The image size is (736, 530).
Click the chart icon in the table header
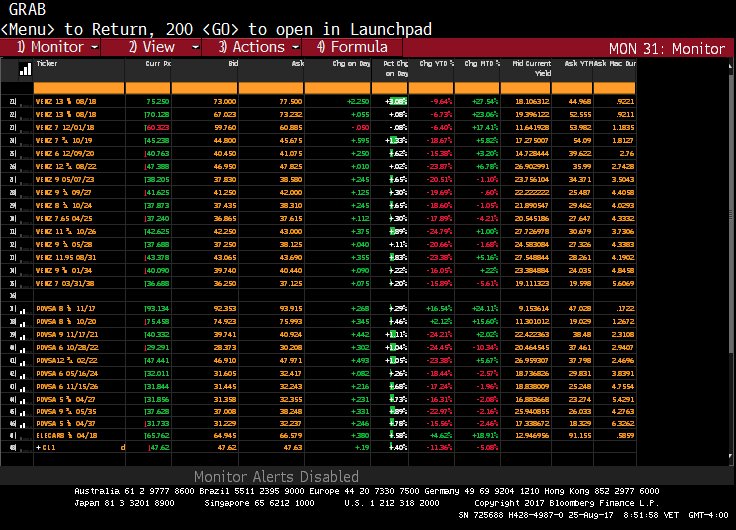pos(25,69)
